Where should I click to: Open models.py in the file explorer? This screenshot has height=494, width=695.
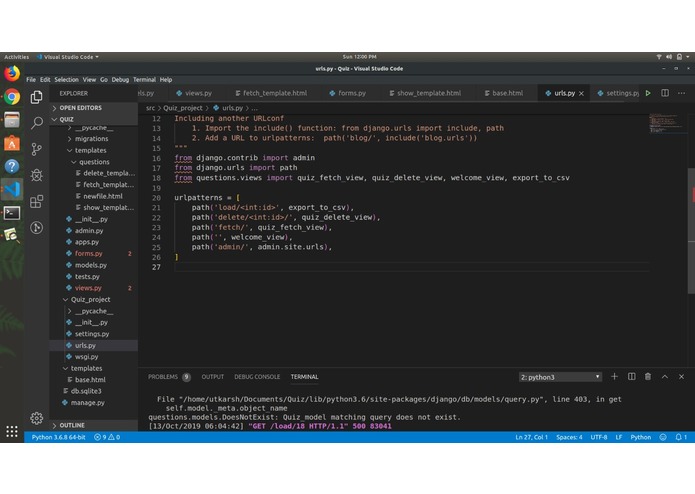[91, 265]
